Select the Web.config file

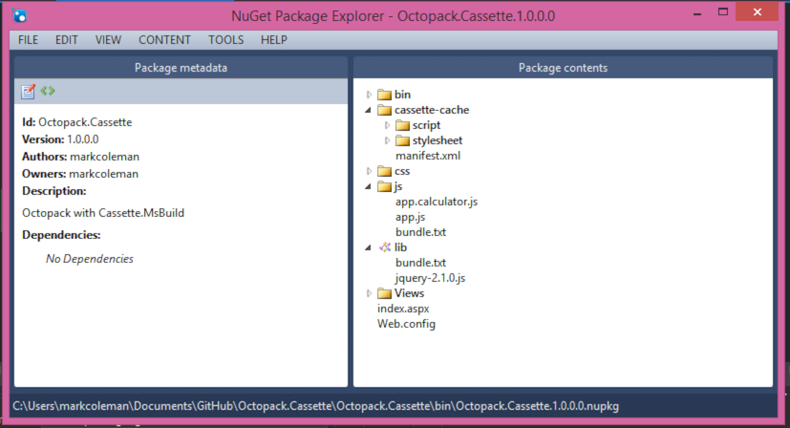click(x=406, y=324)
